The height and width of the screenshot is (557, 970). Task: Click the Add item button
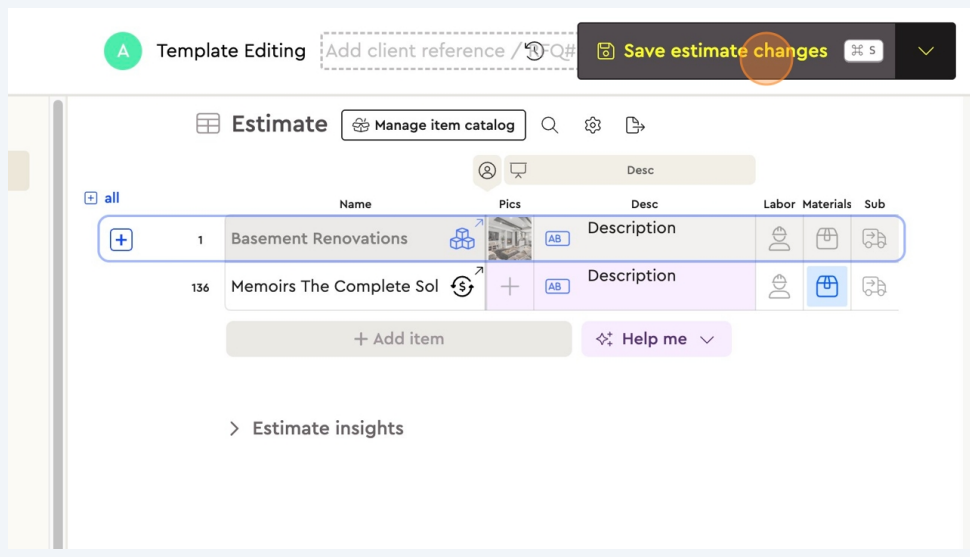(x=398, y=339)
